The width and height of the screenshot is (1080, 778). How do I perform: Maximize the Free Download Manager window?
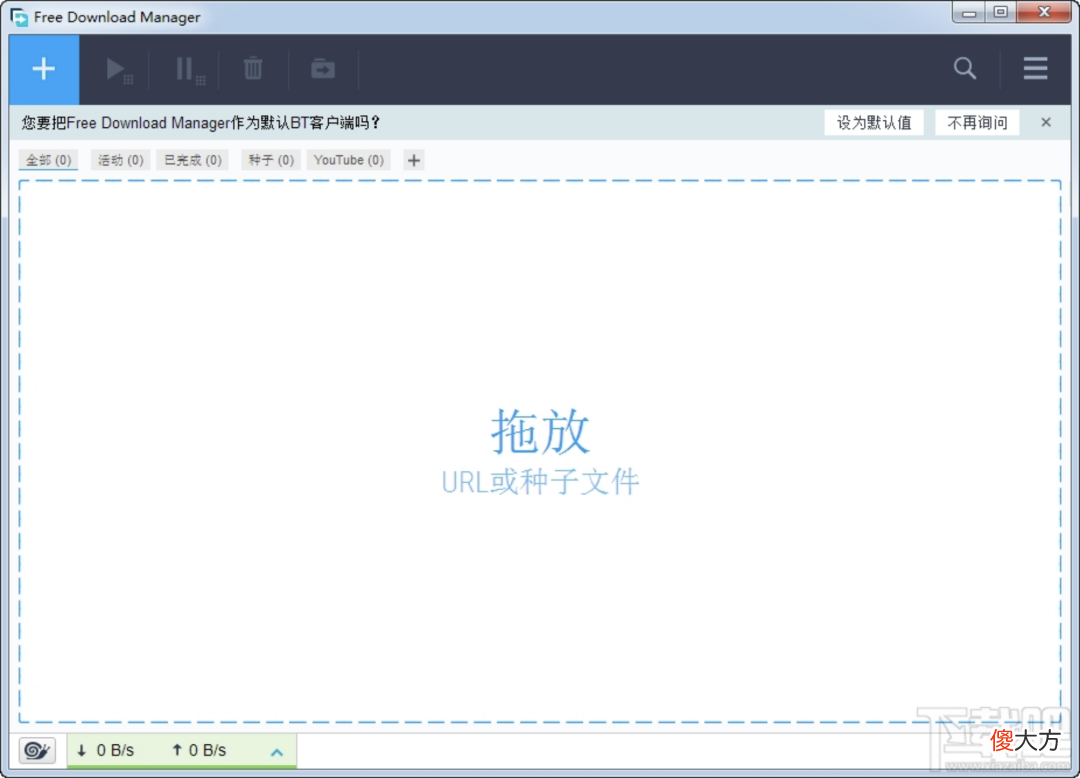click(x=1001, y=12)
